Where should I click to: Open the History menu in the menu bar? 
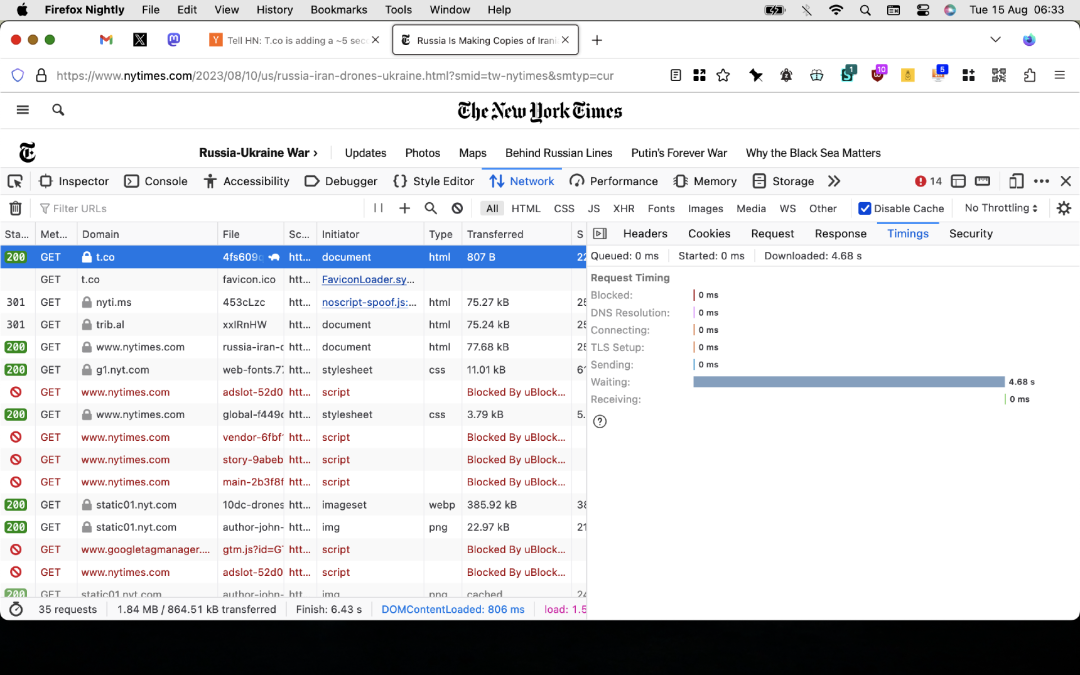click(274, 10)
